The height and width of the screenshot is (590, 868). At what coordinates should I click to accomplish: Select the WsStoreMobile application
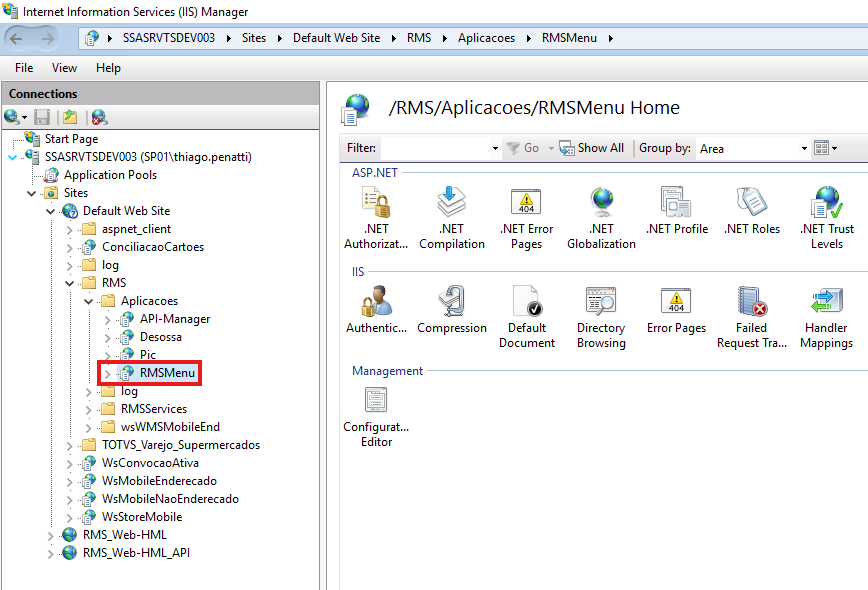point(142,517)
